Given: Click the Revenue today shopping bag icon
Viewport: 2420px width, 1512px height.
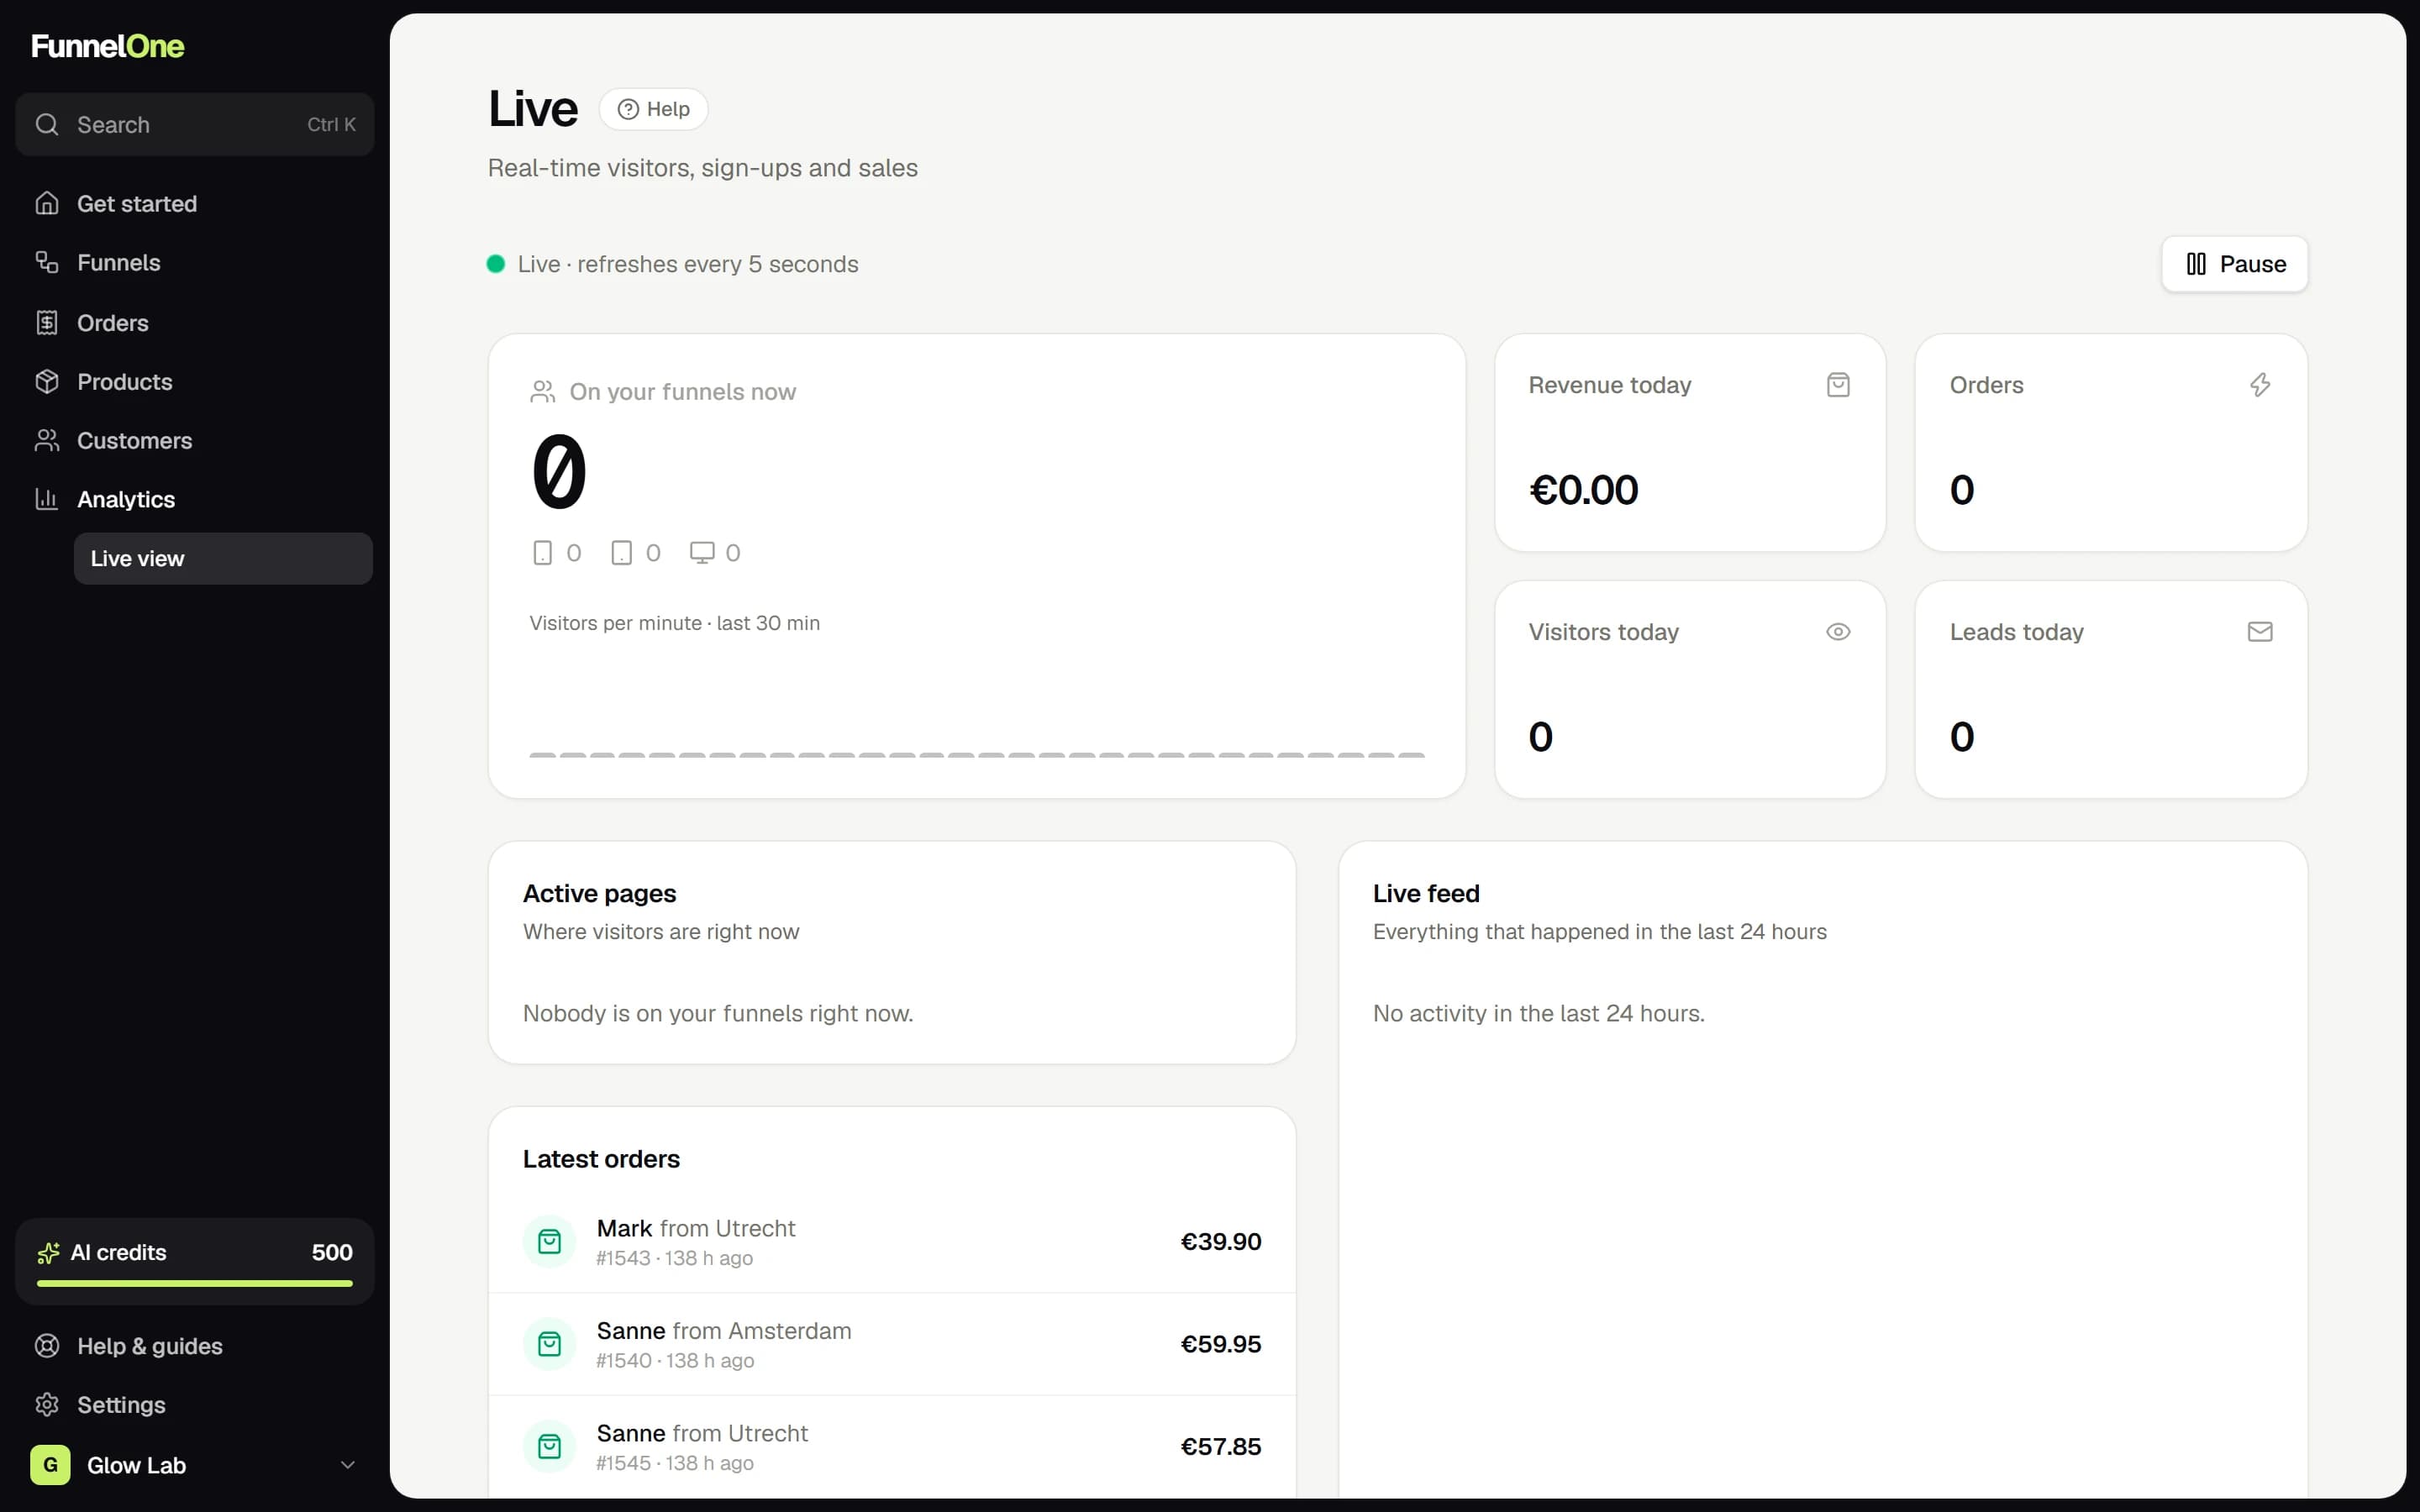Looking at the screenshot, I should pyautogui.click(x=1838, y=385).
